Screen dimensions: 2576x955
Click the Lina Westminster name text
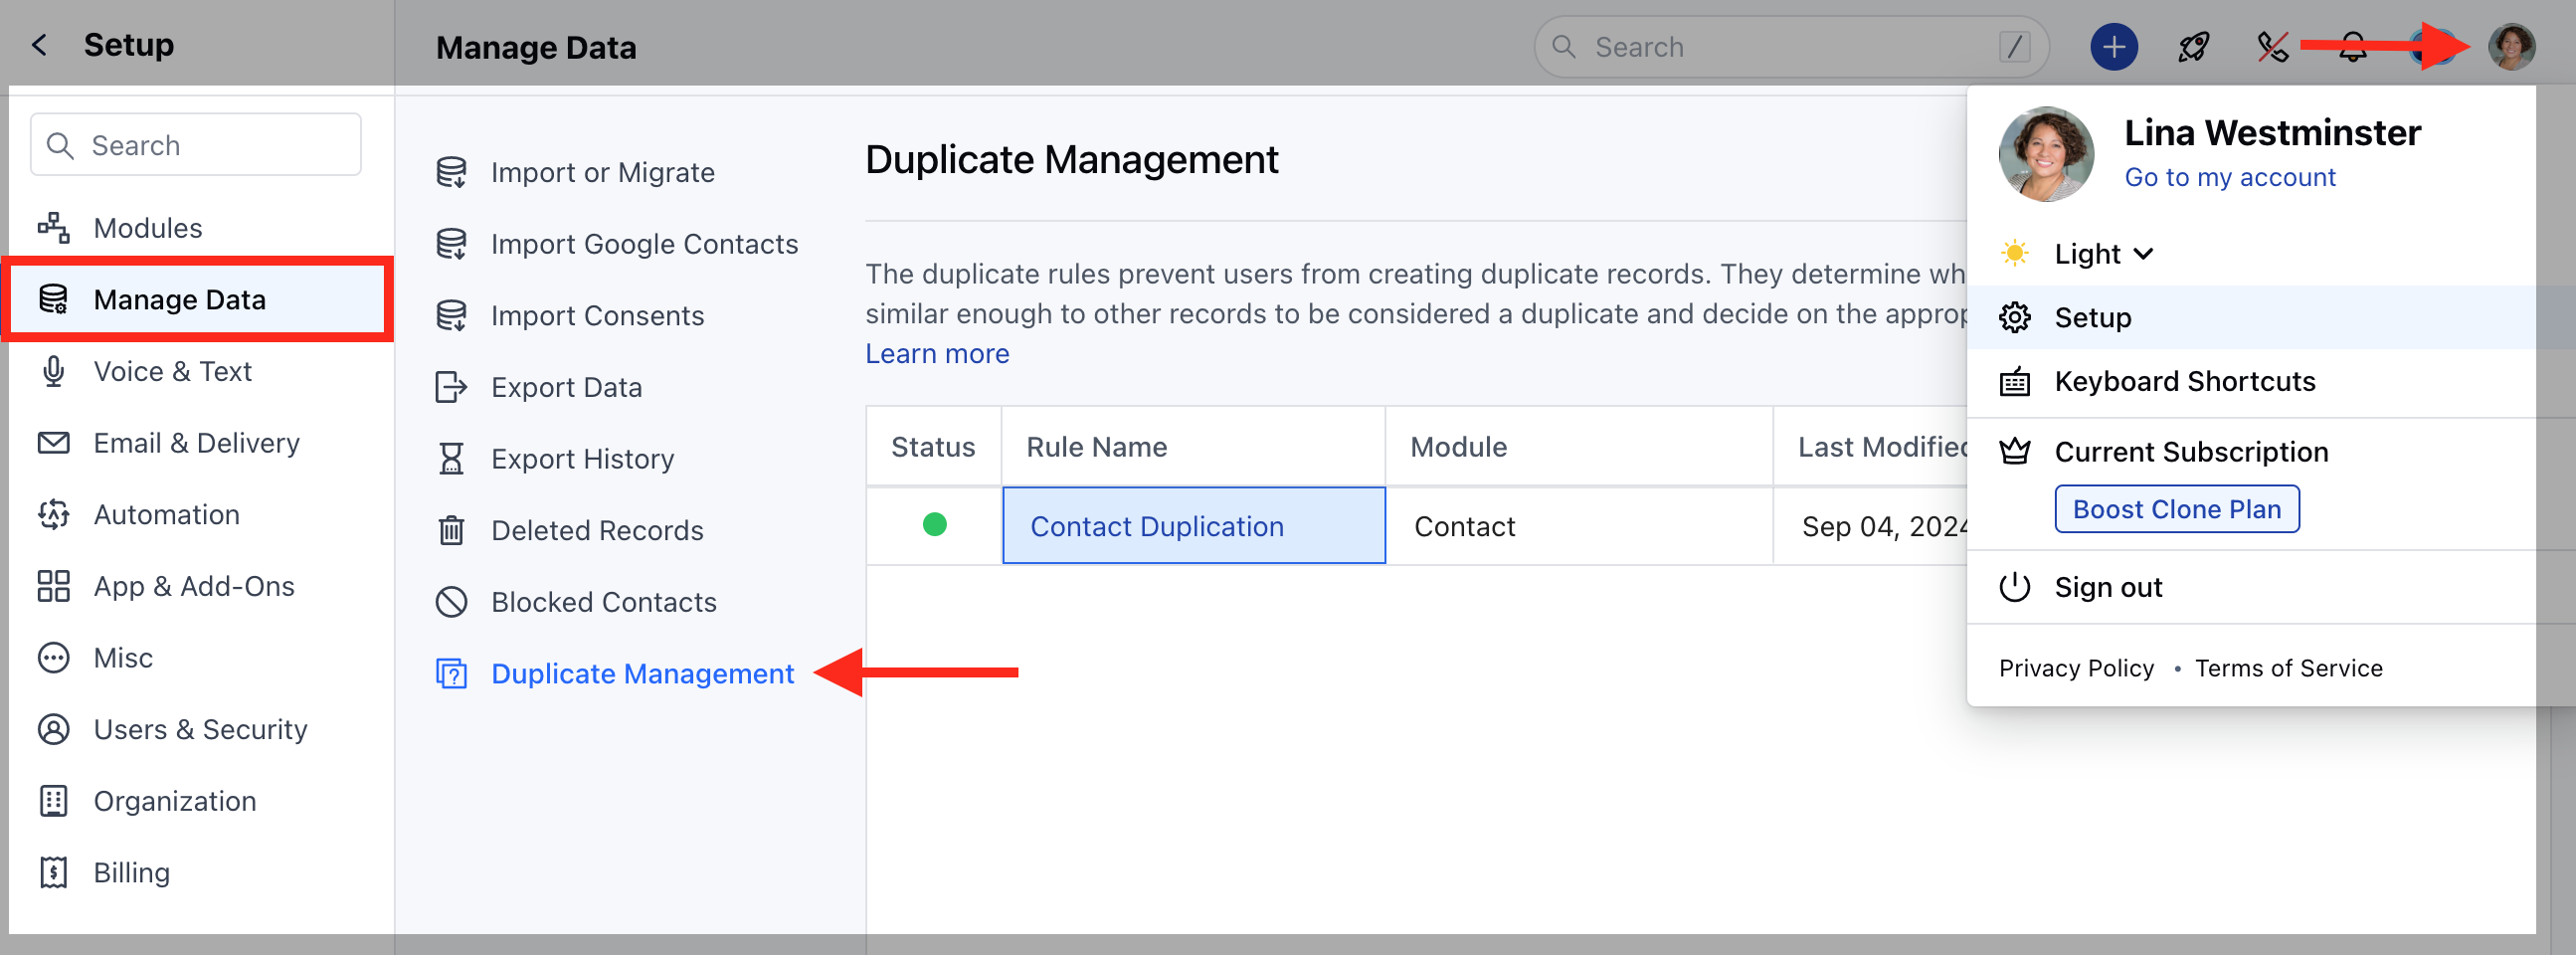pos(2272,132)
